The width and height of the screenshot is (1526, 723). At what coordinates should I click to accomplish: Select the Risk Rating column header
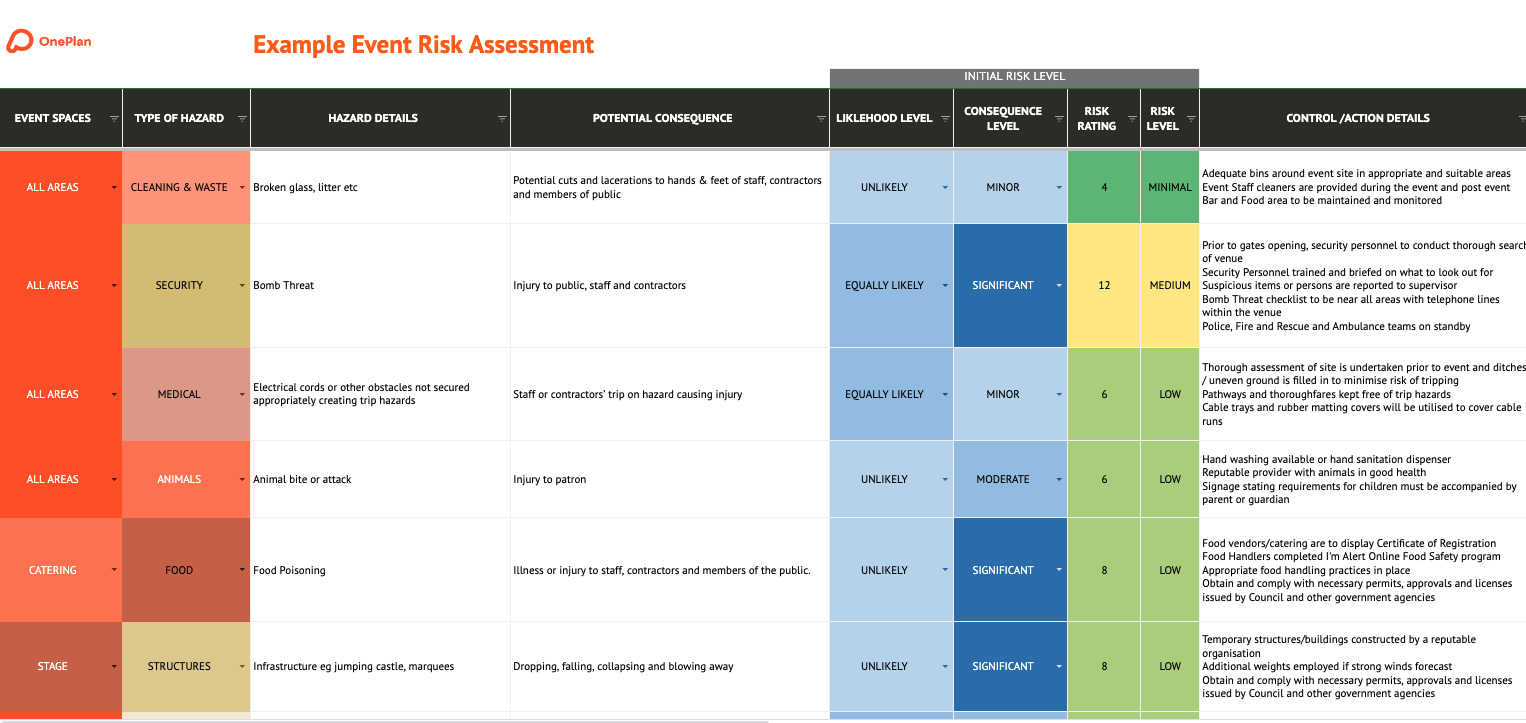point(1096,118)
